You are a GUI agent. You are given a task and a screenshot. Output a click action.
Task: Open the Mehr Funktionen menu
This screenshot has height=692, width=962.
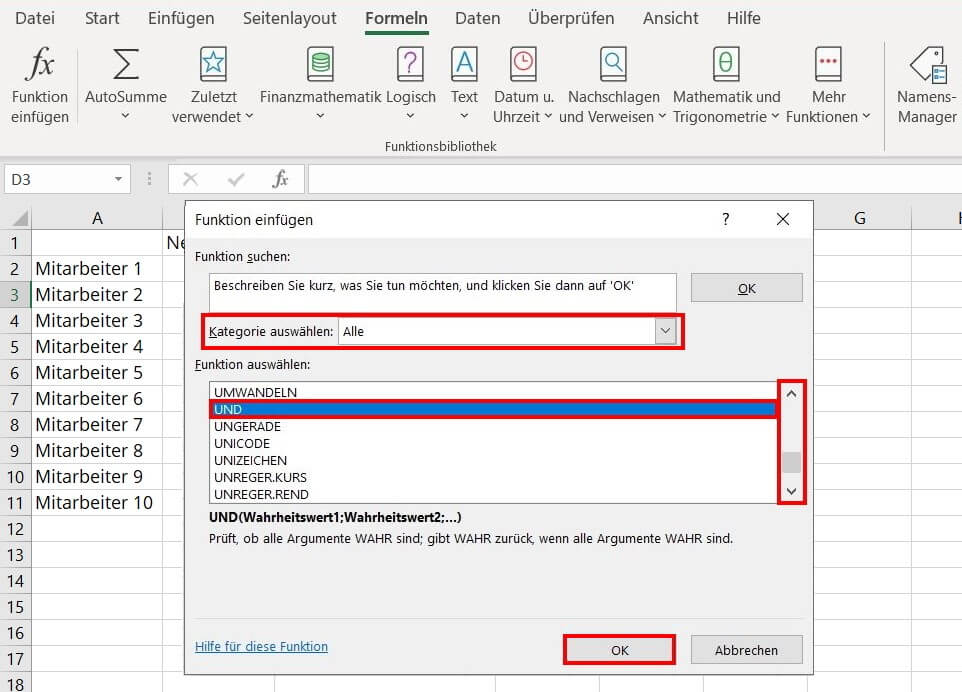(828, 85)
